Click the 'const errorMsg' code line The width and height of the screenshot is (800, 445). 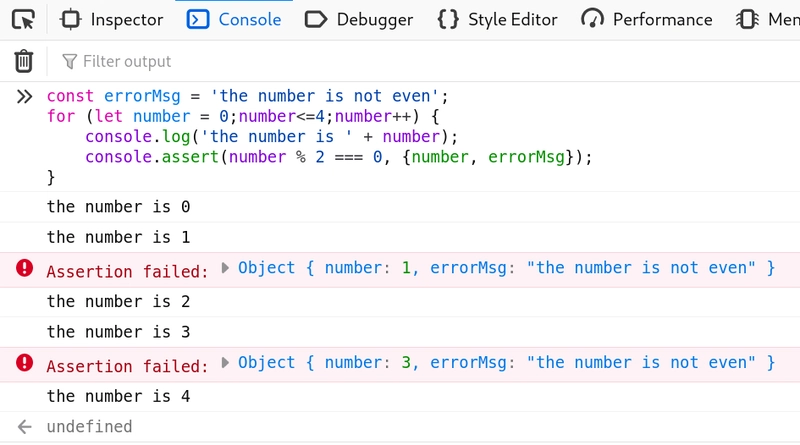coord(247,96)
